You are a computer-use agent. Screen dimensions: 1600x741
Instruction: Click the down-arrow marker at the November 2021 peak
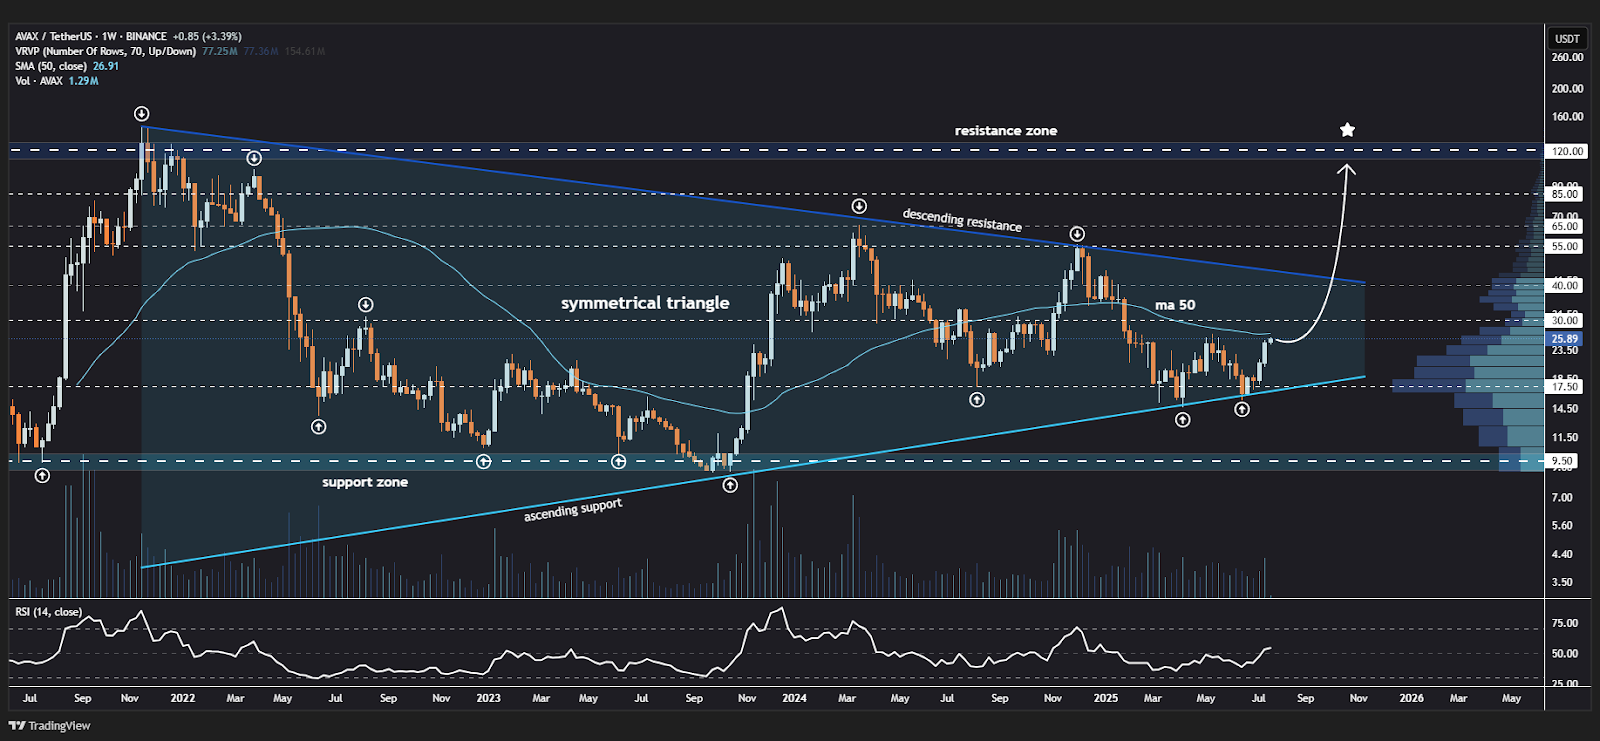pyautogui.click(x=142, y=114)
